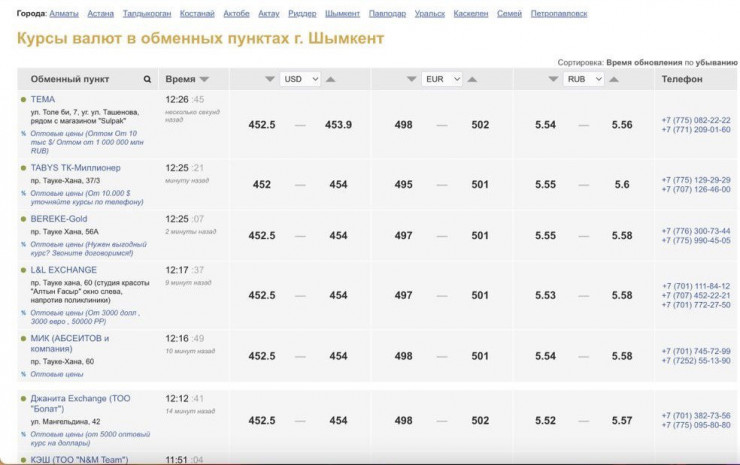Open the EUR currency dropdown
This screenshot has width=740, height=465.
pos(442,79)
